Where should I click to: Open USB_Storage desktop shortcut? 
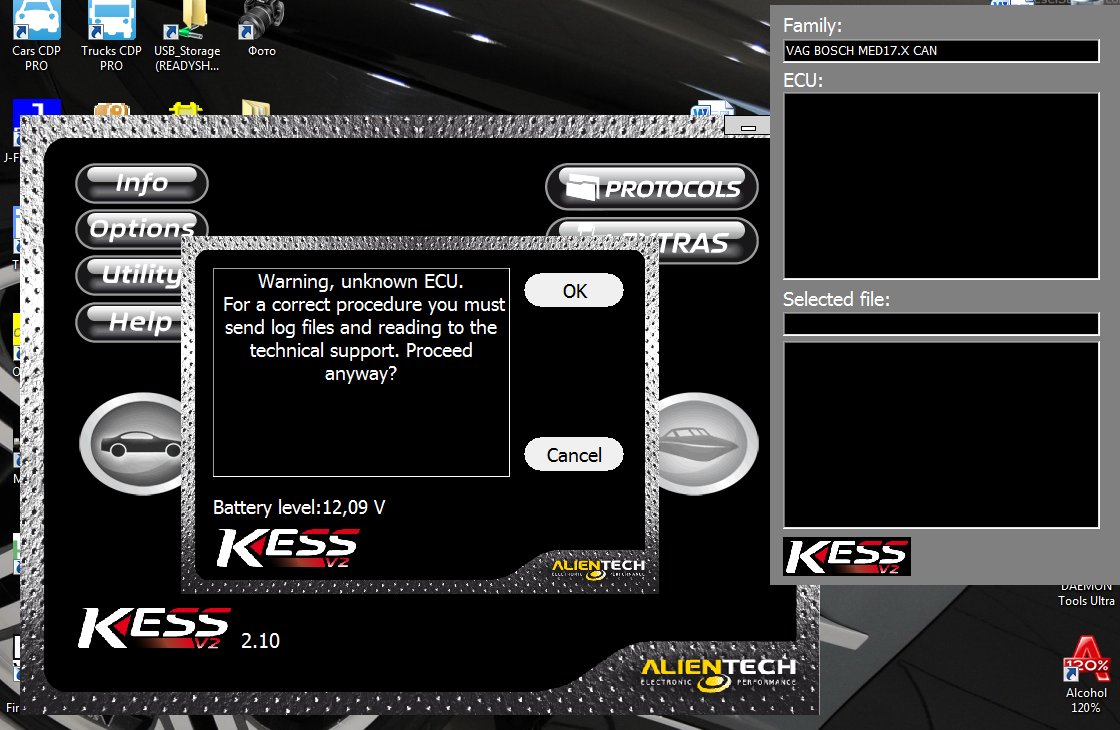pos(187,36)
